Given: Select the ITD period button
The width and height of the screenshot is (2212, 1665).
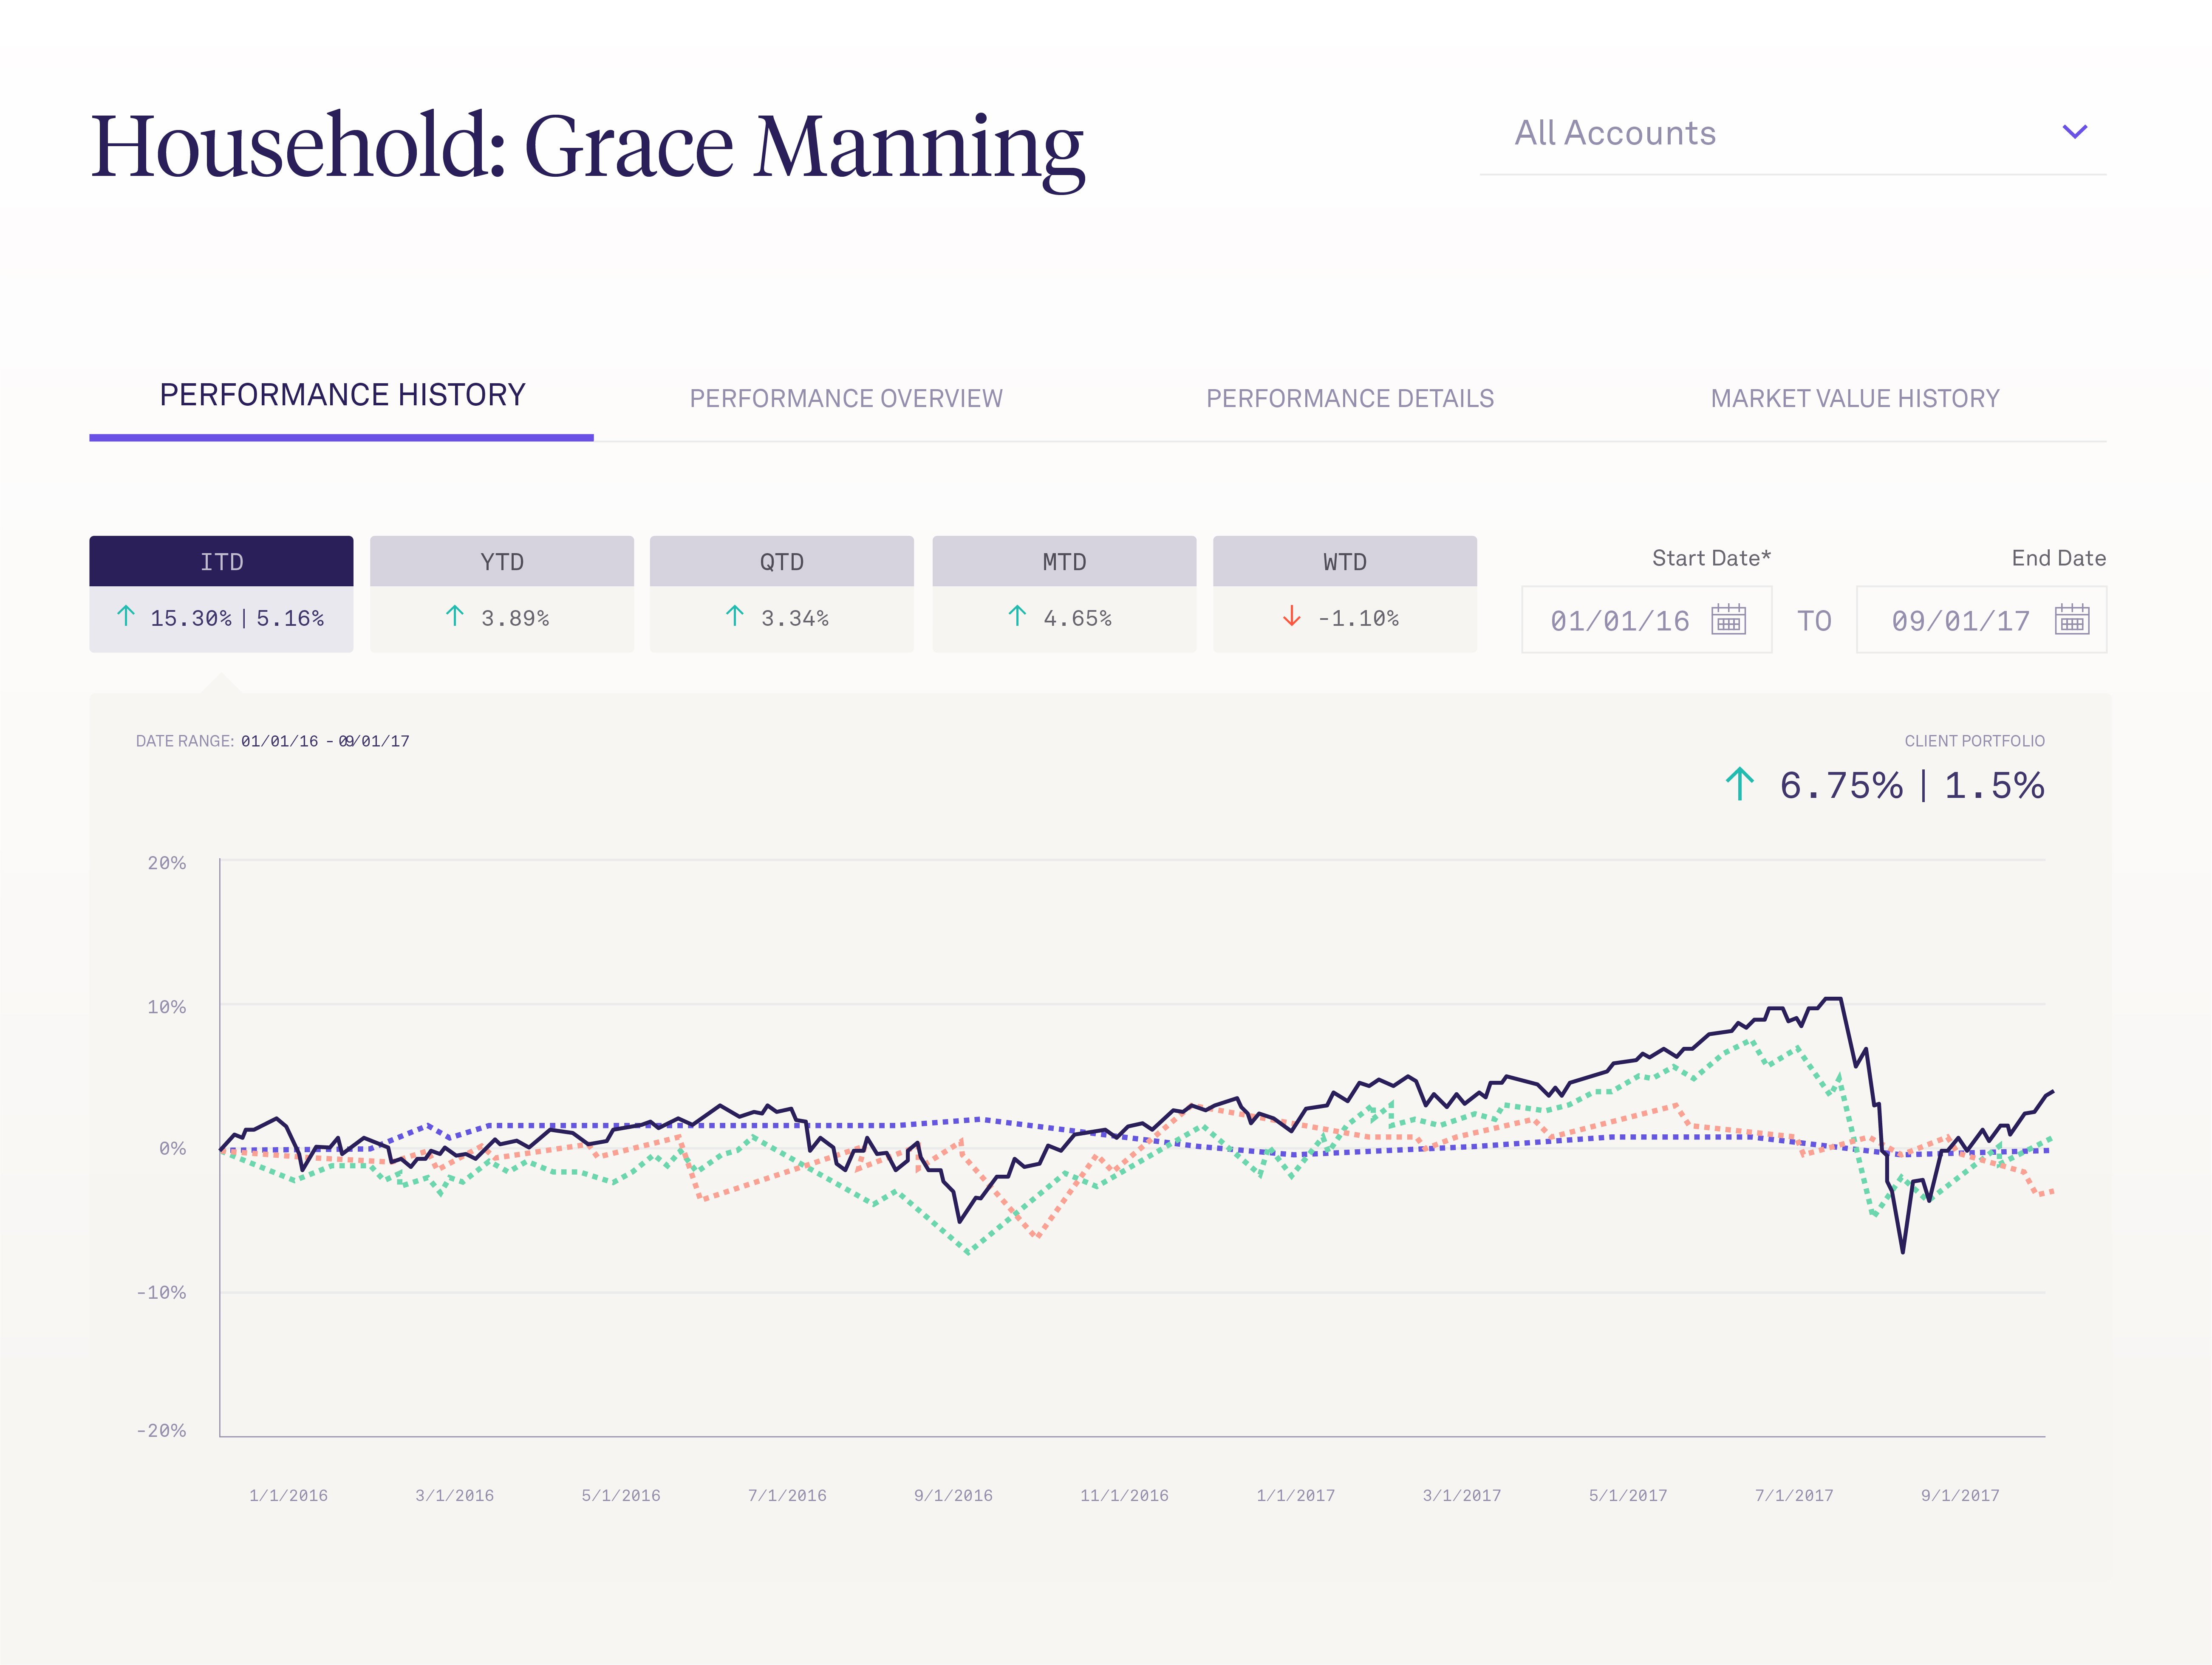Looking at the screenshot, I should (221, 562).
